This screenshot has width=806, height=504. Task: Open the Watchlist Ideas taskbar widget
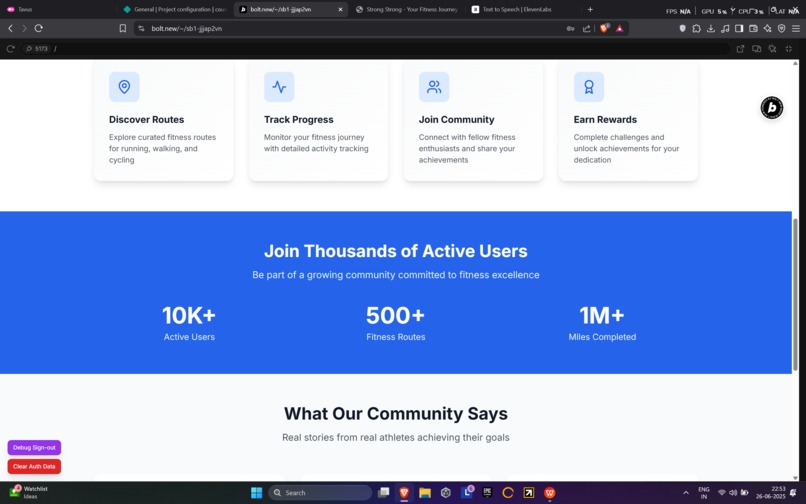pos(29,492)
